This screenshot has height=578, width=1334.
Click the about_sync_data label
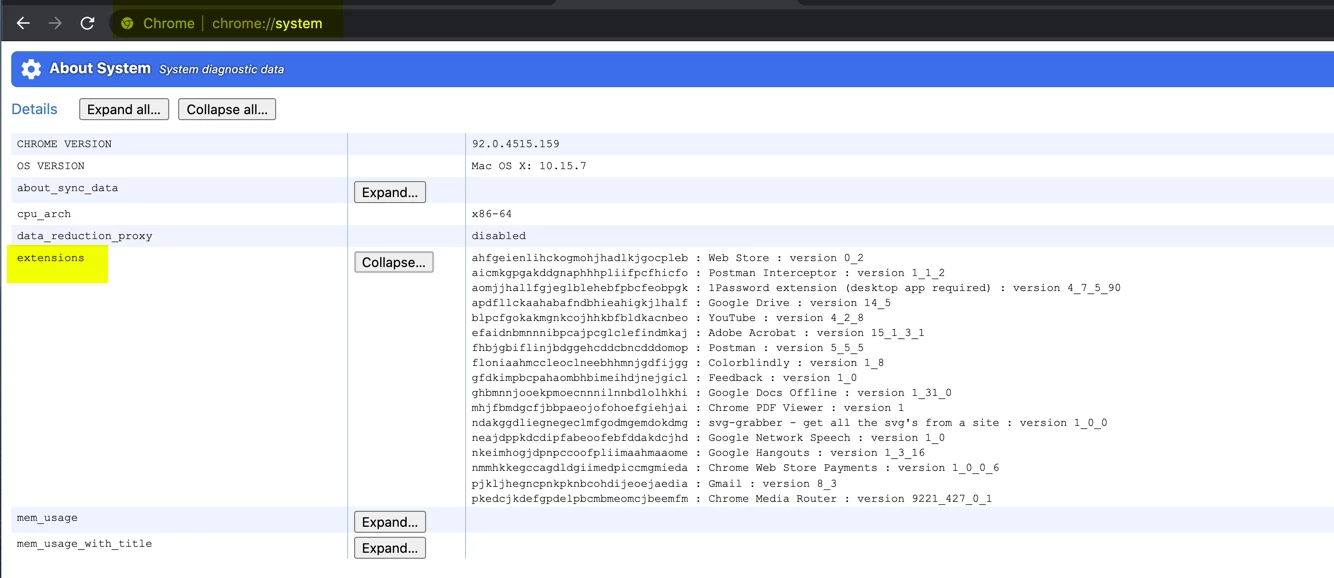[68, 188]
